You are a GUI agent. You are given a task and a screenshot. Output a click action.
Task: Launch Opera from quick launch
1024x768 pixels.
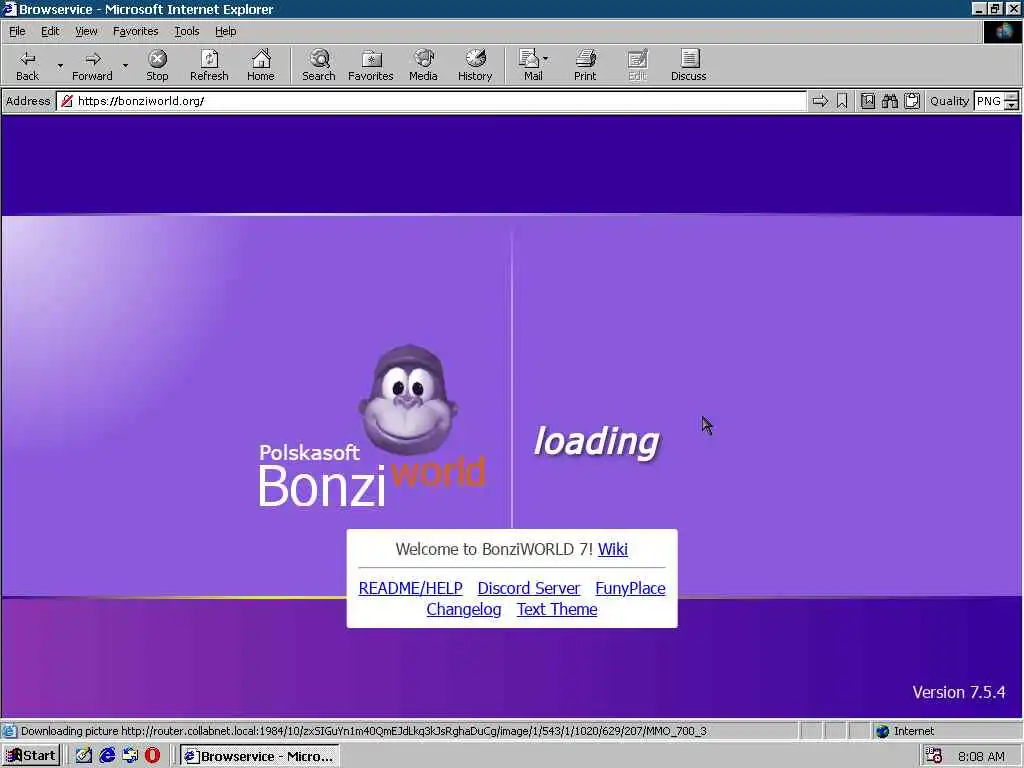(x=152, y=756)
